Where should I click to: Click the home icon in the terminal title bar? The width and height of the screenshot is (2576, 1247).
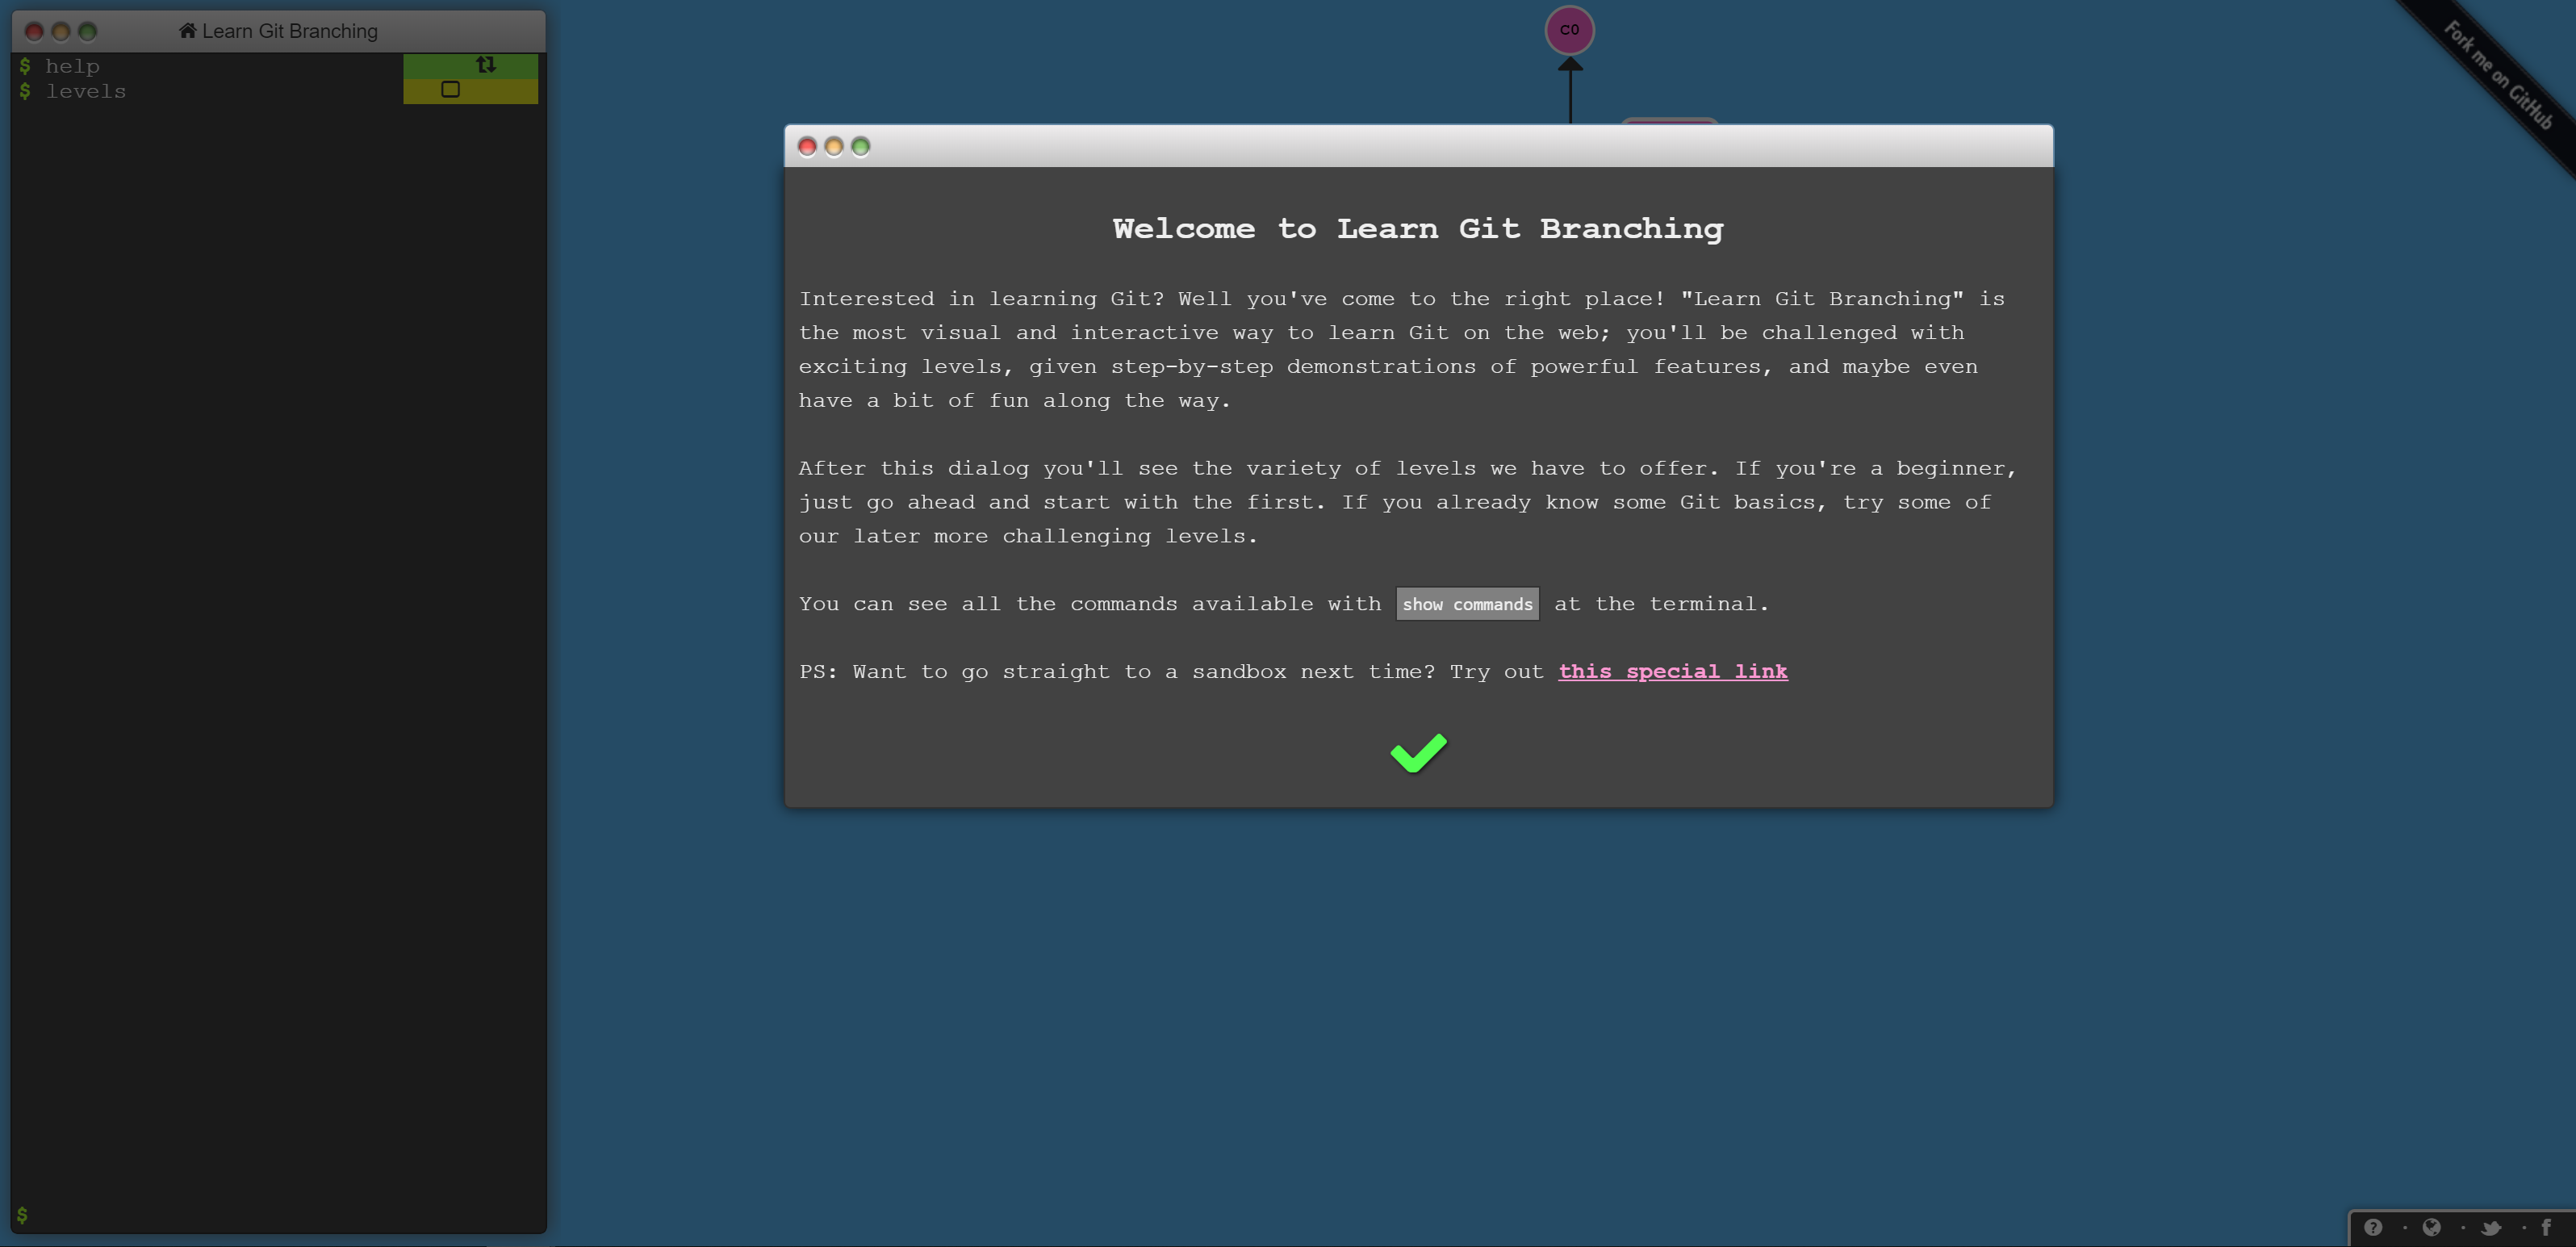click(187, 30)
